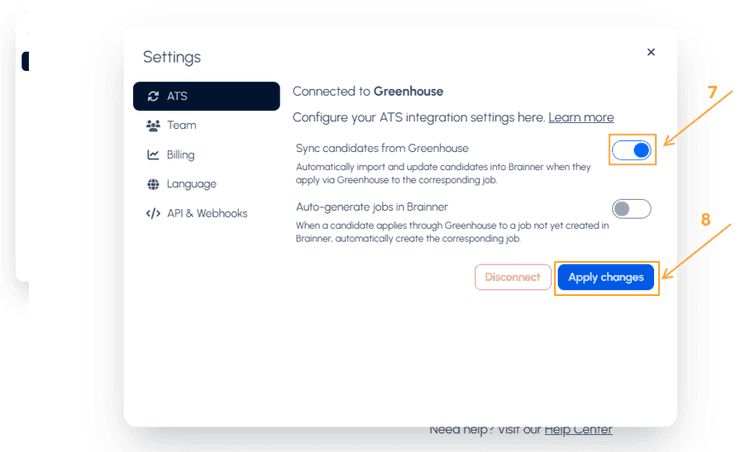Click the chart icon beside Billing

point(153,155)
